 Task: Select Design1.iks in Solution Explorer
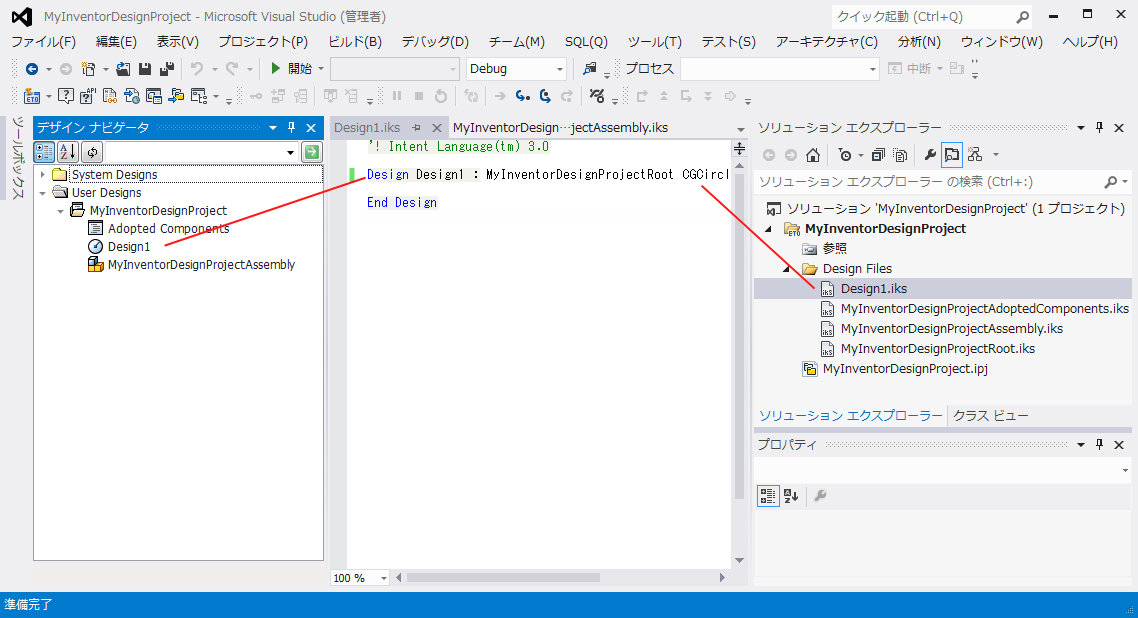(x=874, y=289)
